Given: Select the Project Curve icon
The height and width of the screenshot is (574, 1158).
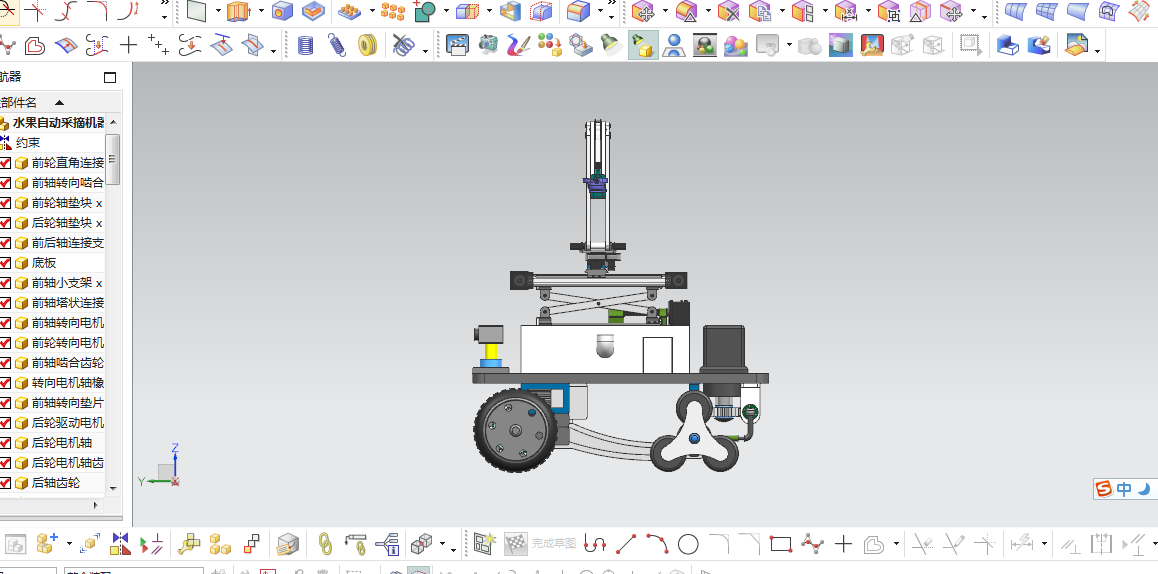Looking at the screenshot, I should tap(222, 46).
